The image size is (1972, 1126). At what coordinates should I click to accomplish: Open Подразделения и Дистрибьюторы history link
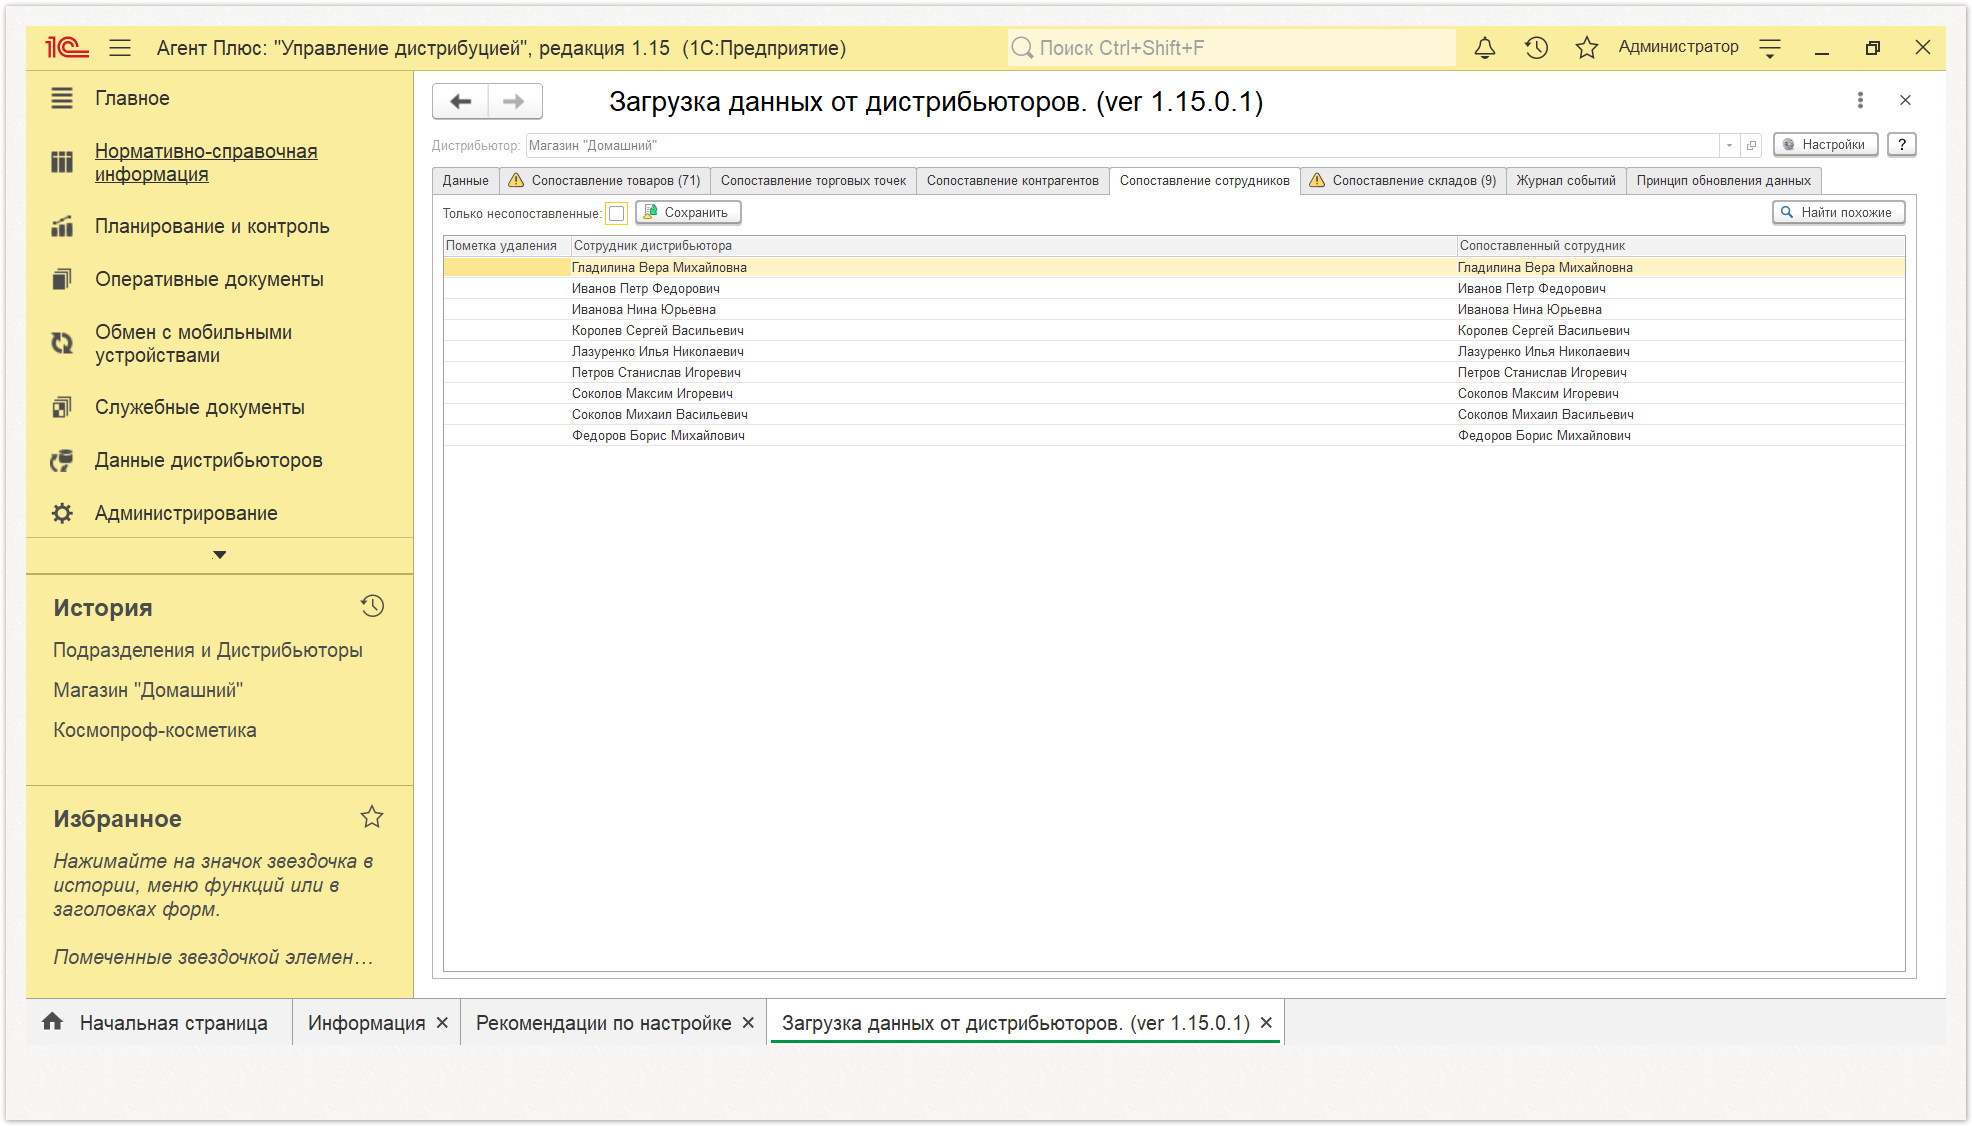click(208, 650)
